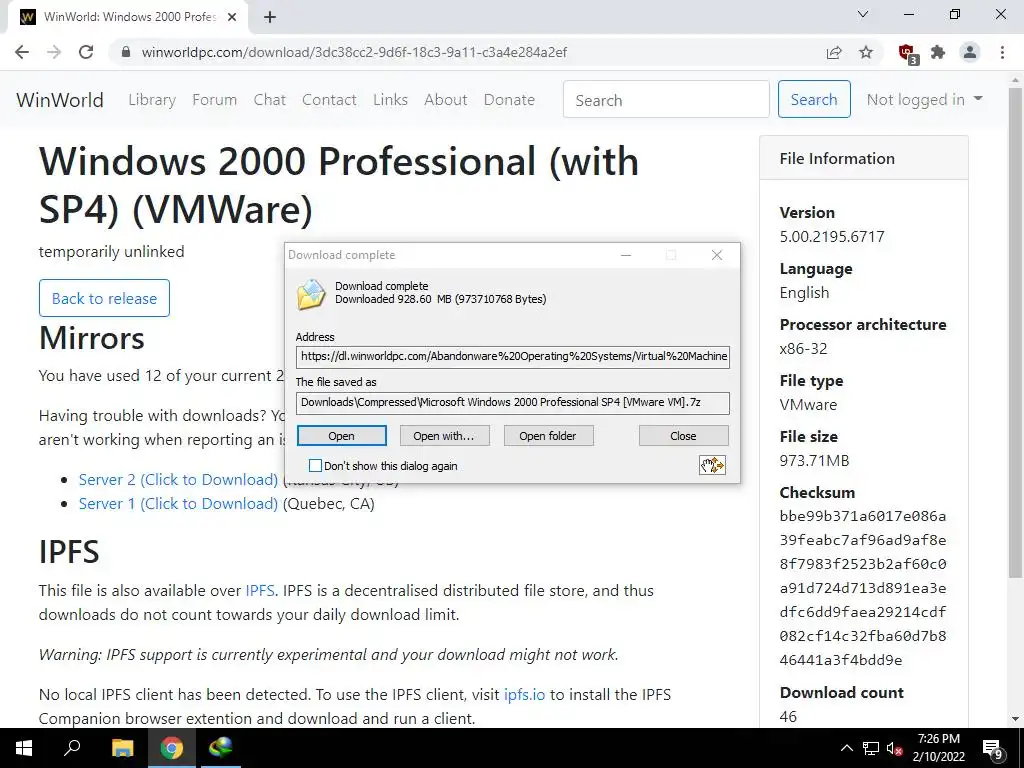Open the Donate nav item

click(x=509, y=99)
